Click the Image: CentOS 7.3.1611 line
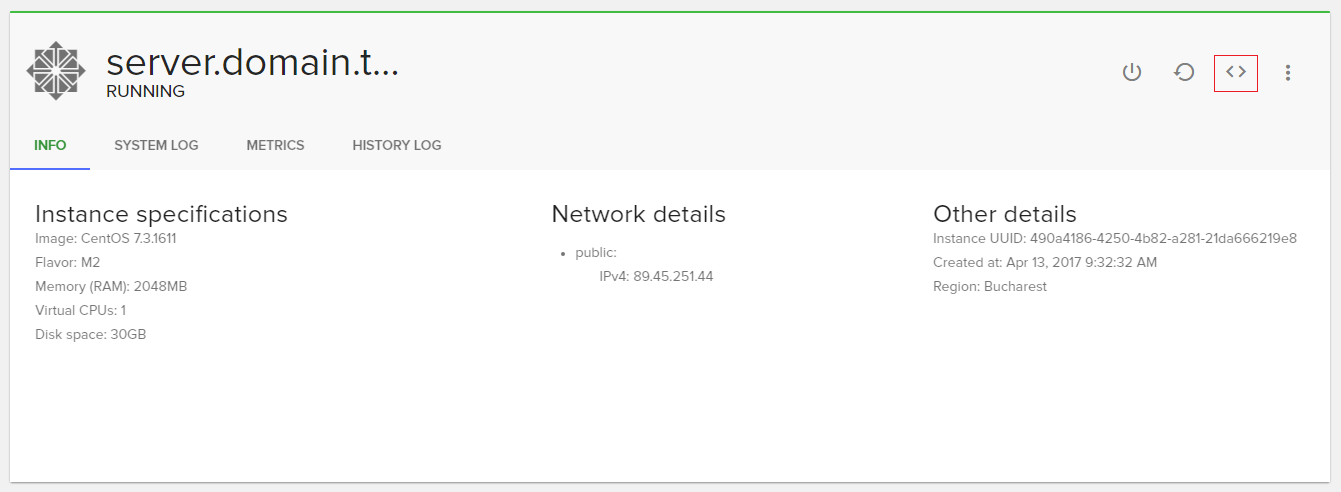This screenshot has height=492, width=1341. pyautogui.click(x=106, y=238)
